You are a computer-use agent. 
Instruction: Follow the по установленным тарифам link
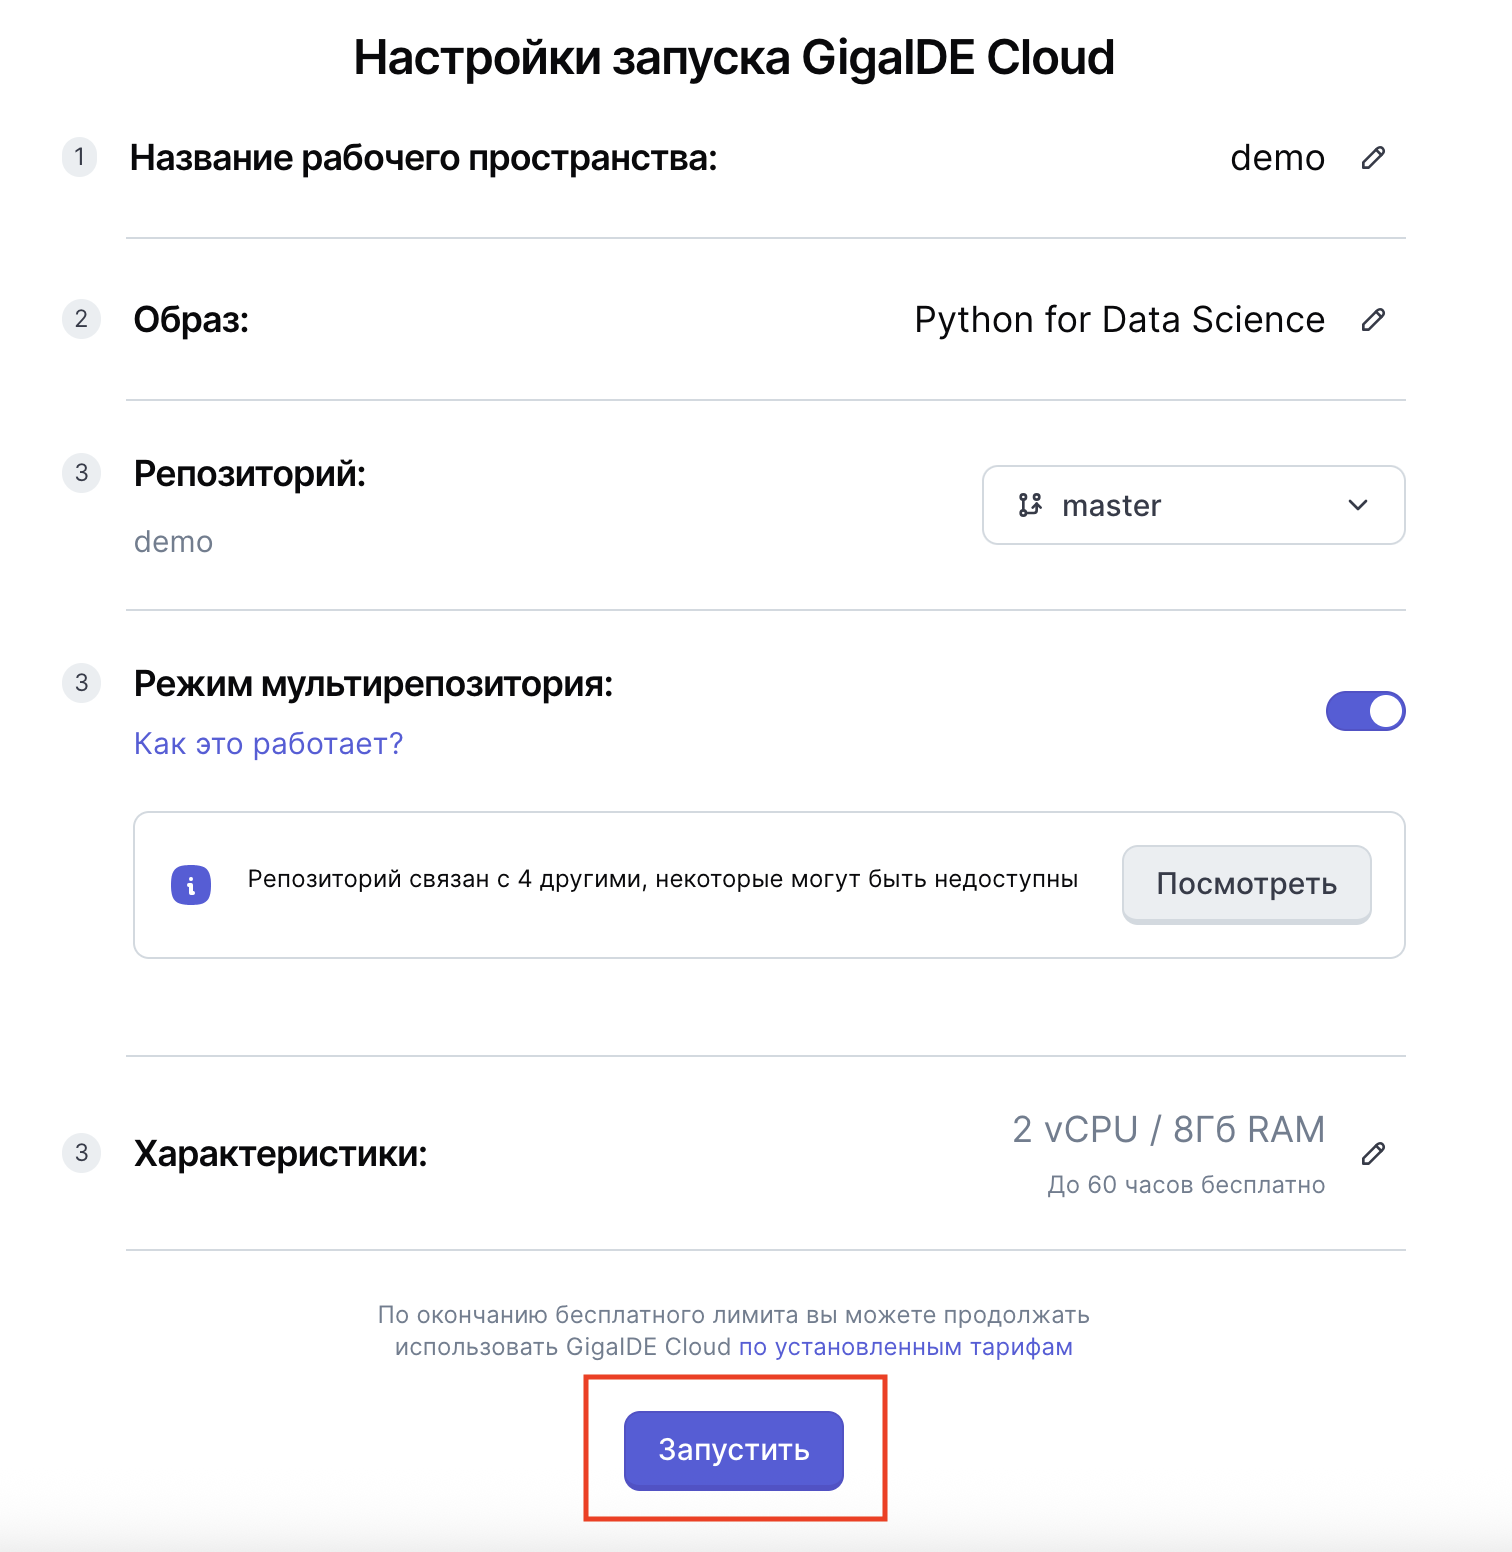click(905, 1347)
